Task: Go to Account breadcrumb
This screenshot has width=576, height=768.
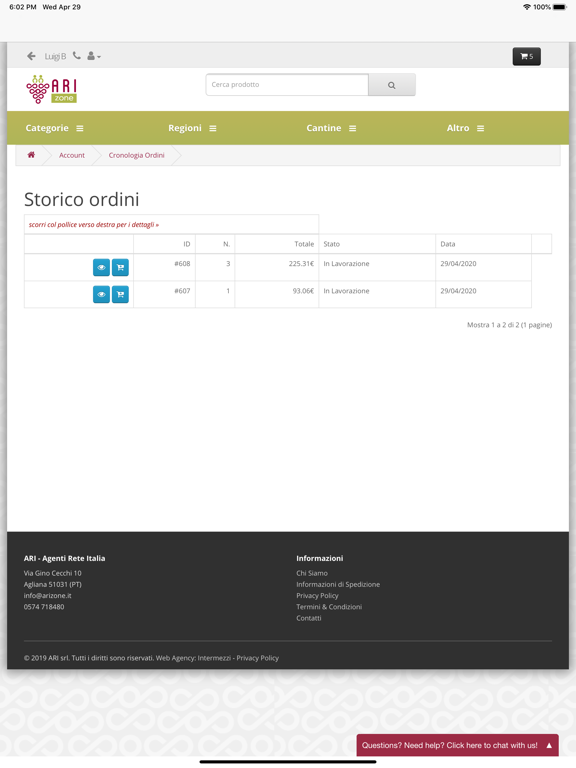Action: point(72,155)
